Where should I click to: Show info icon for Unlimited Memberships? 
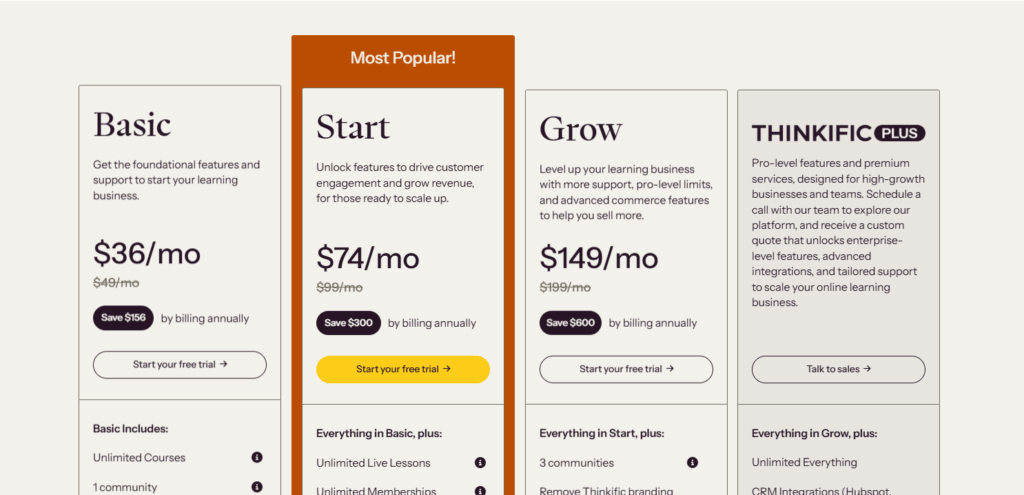[480, 491]
